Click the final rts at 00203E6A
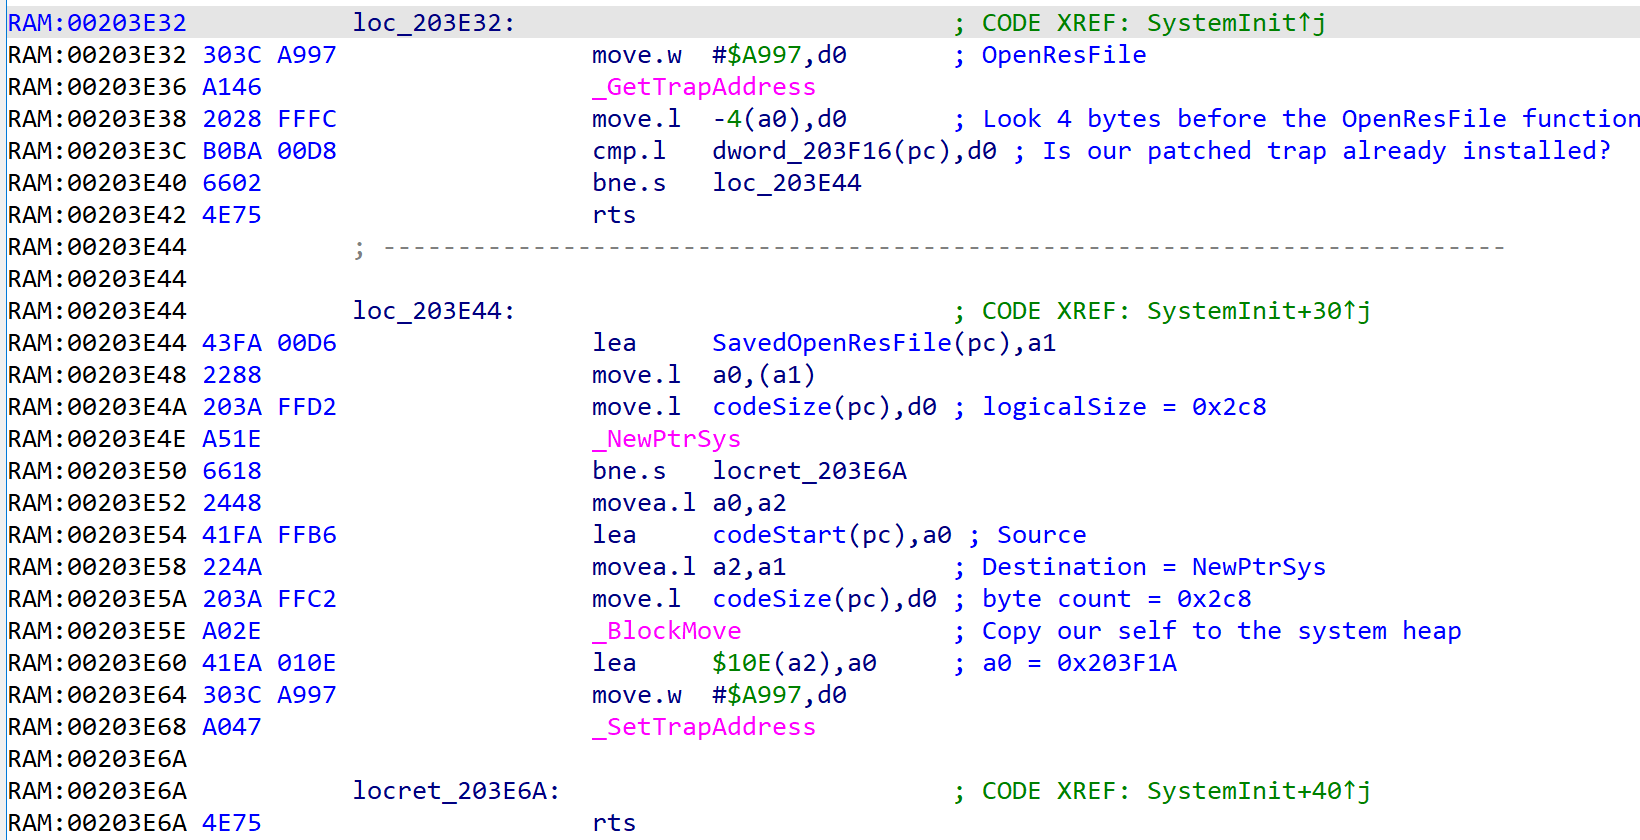The image size is (1640, 840). (614, 823)
